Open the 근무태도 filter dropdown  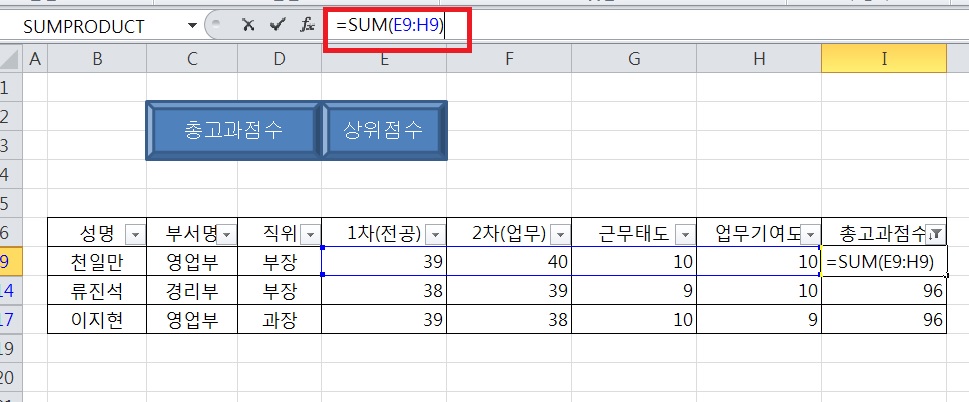tap(685, 234)
